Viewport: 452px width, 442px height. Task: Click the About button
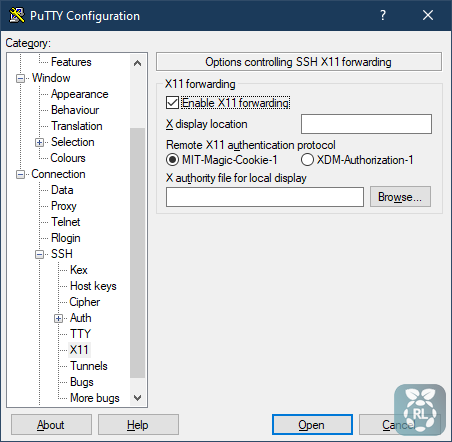coord(51,425)
